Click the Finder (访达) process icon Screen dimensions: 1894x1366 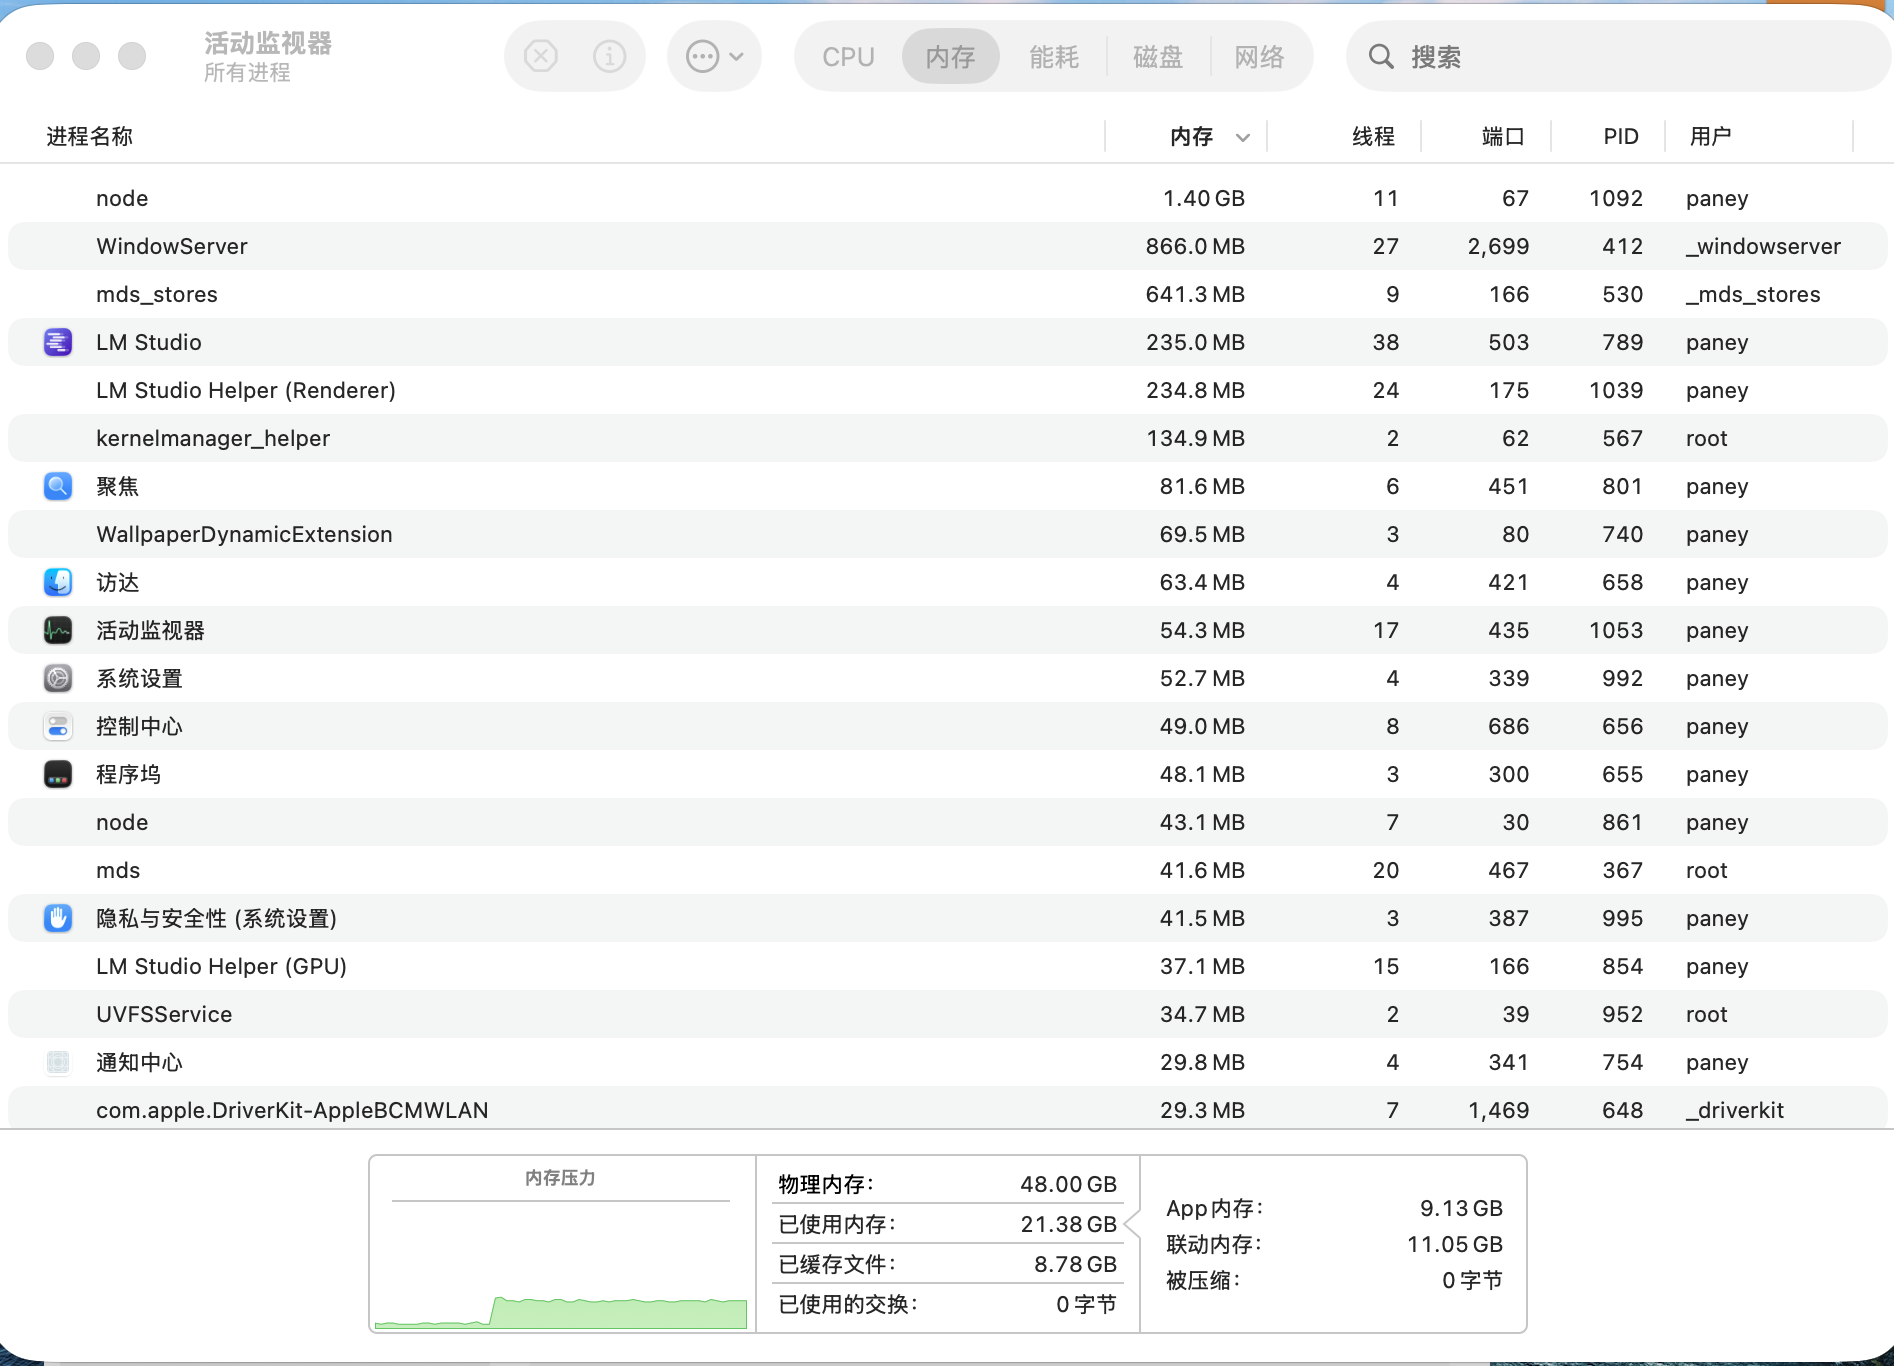pyautogui.click(x=58, y=582)
